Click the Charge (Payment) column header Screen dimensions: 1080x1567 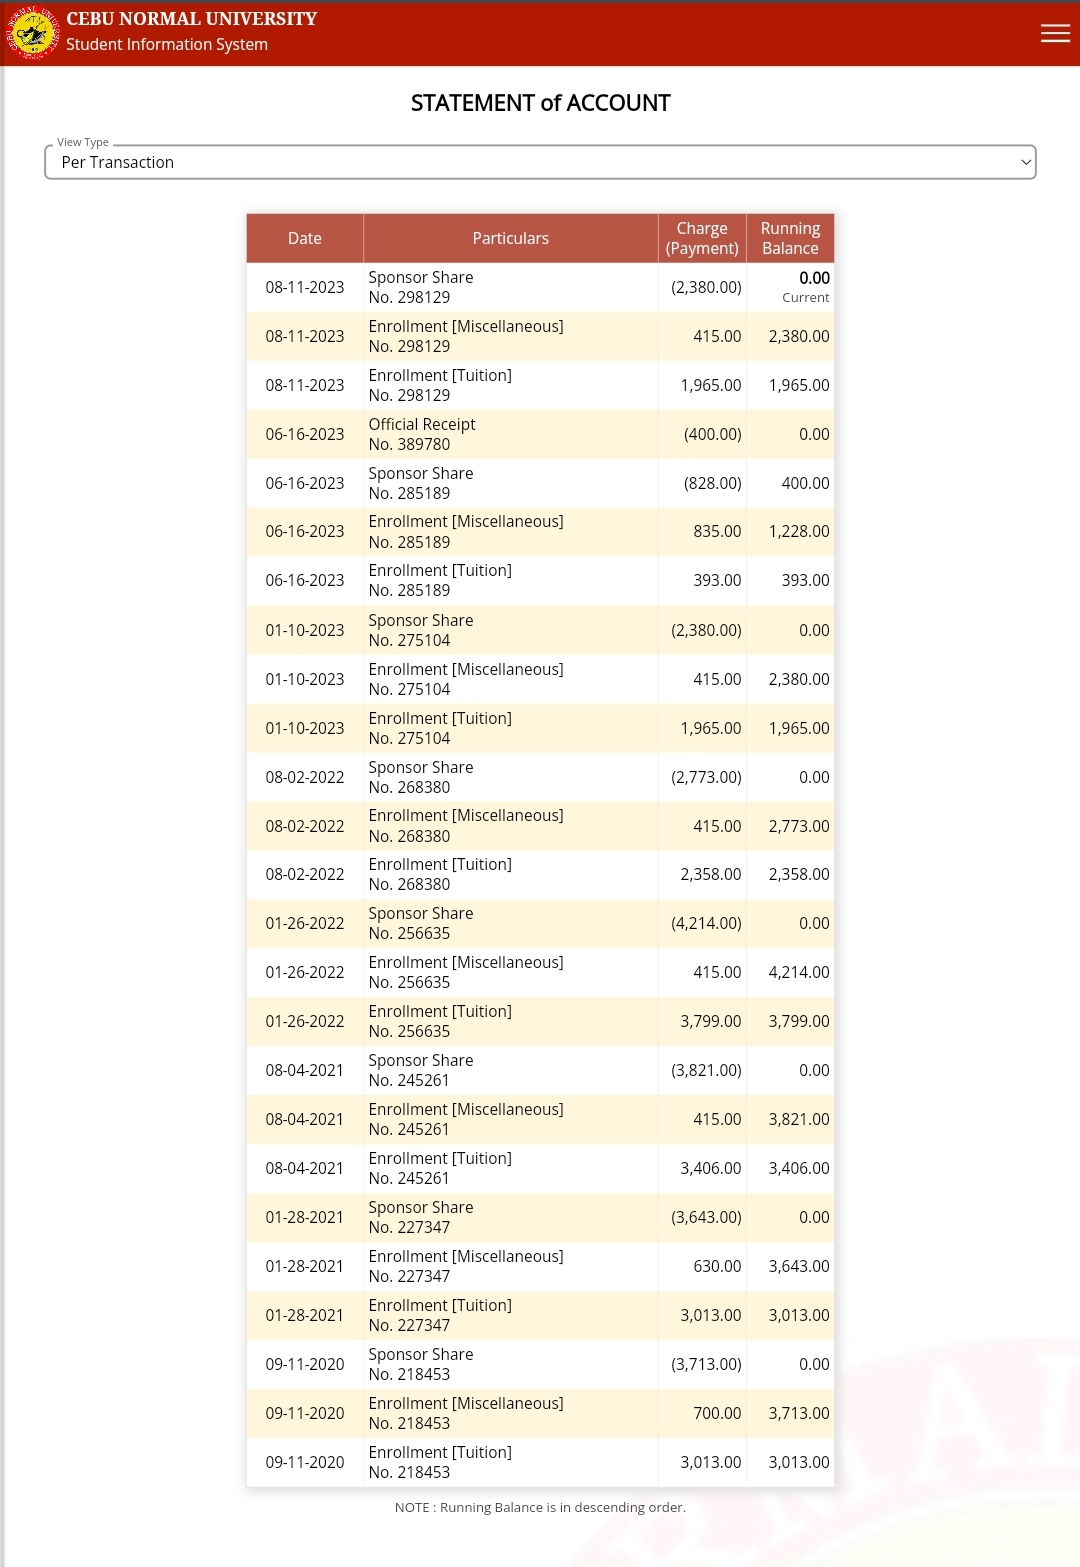(702, 238)
